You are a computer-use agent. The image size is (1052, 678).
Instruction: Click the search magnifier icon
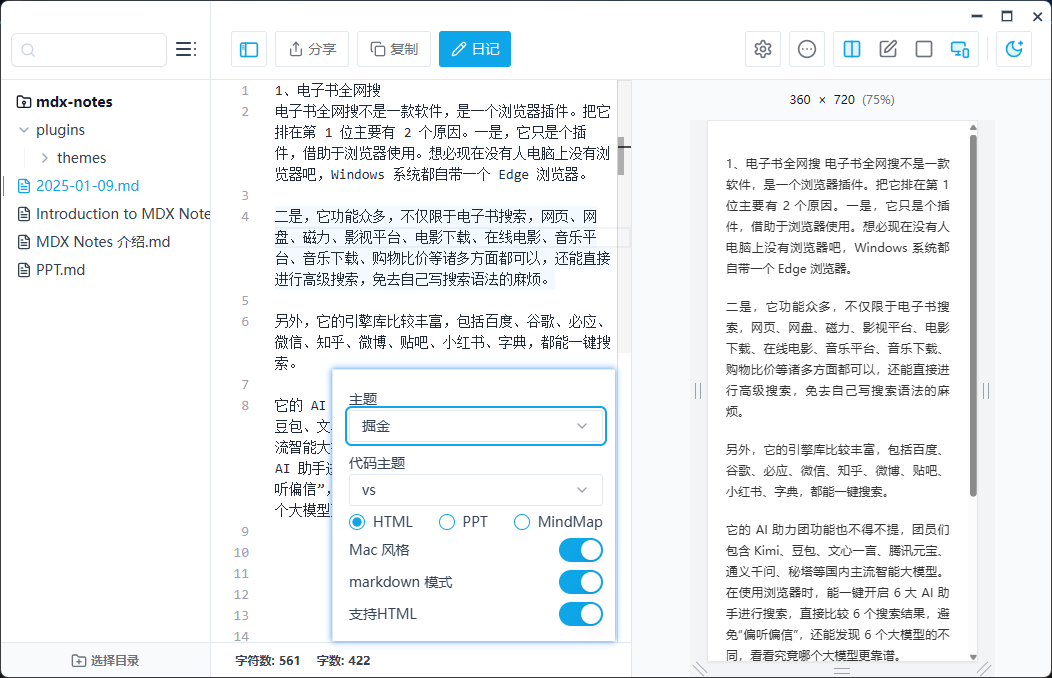pyautogui.click(x=28, y=50)
